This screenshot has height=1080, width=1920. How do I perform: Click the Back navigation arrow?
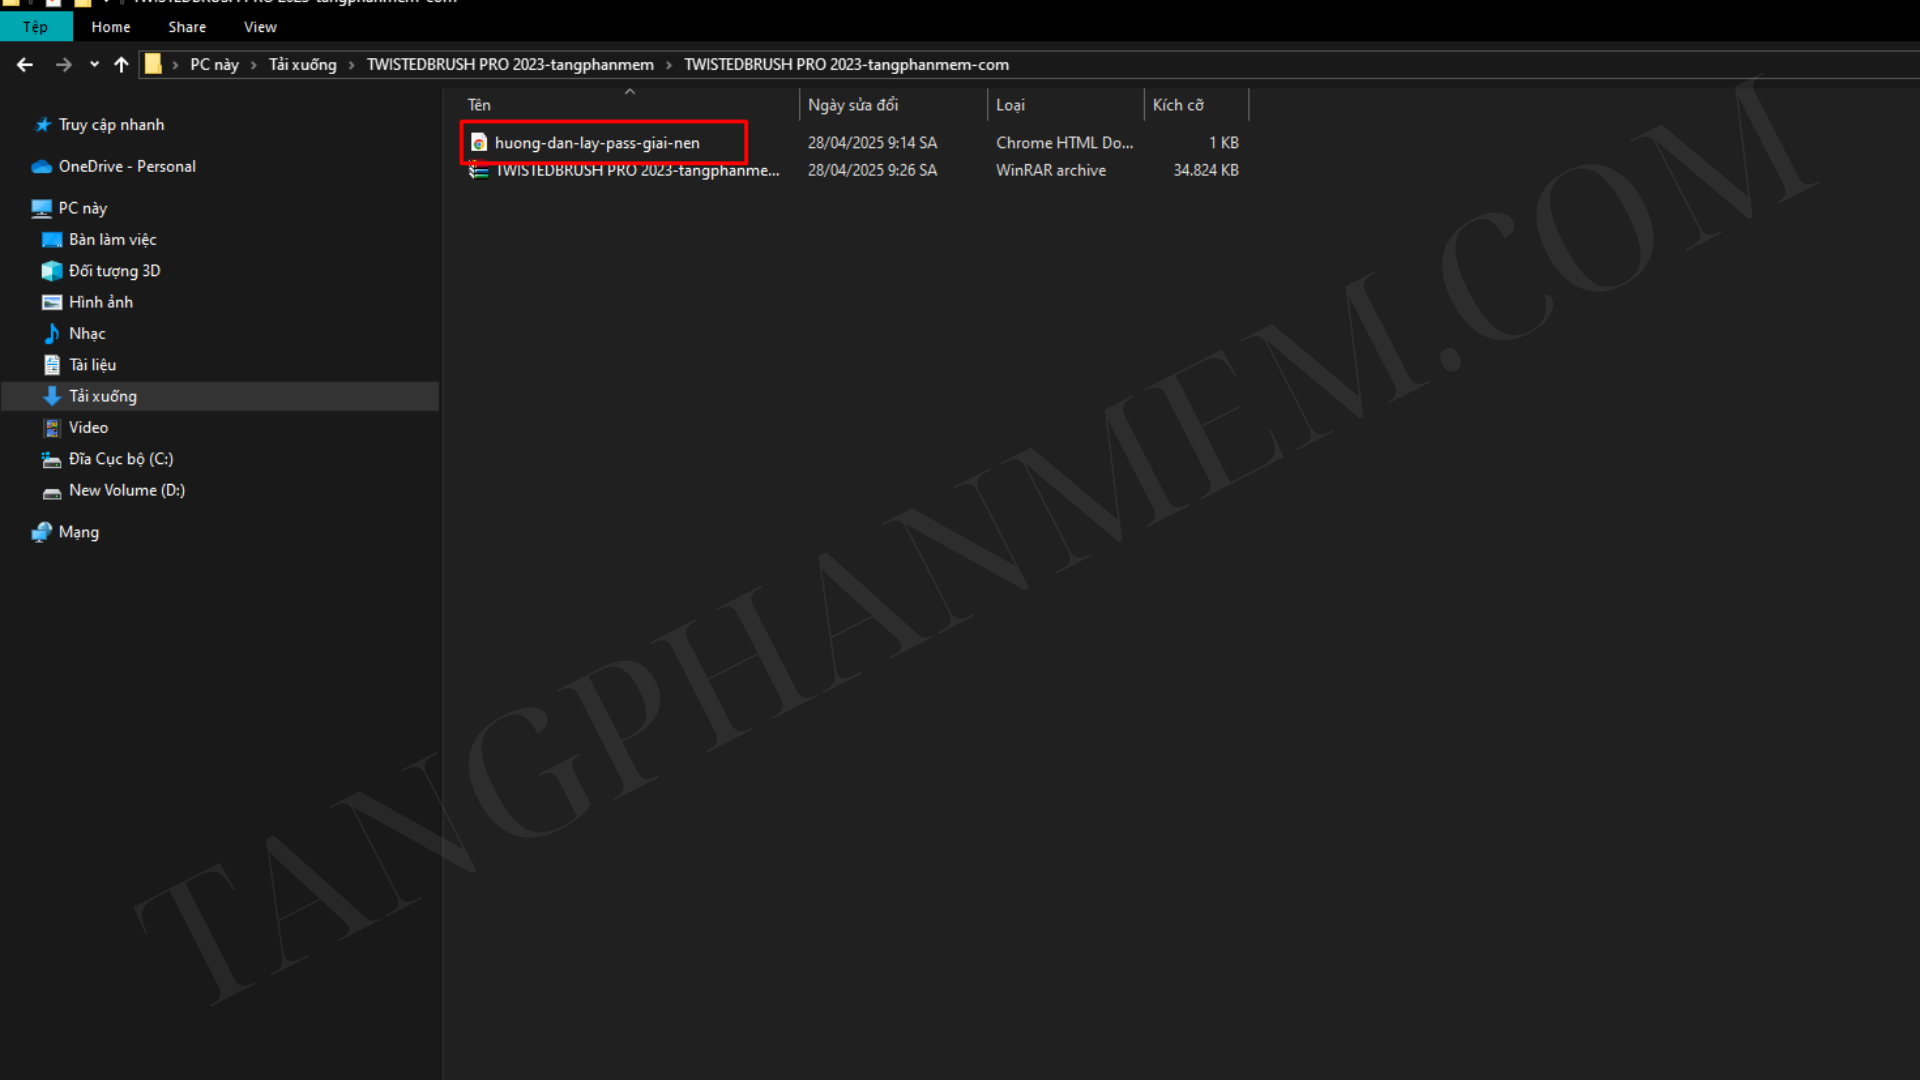[x=25, y=65]
